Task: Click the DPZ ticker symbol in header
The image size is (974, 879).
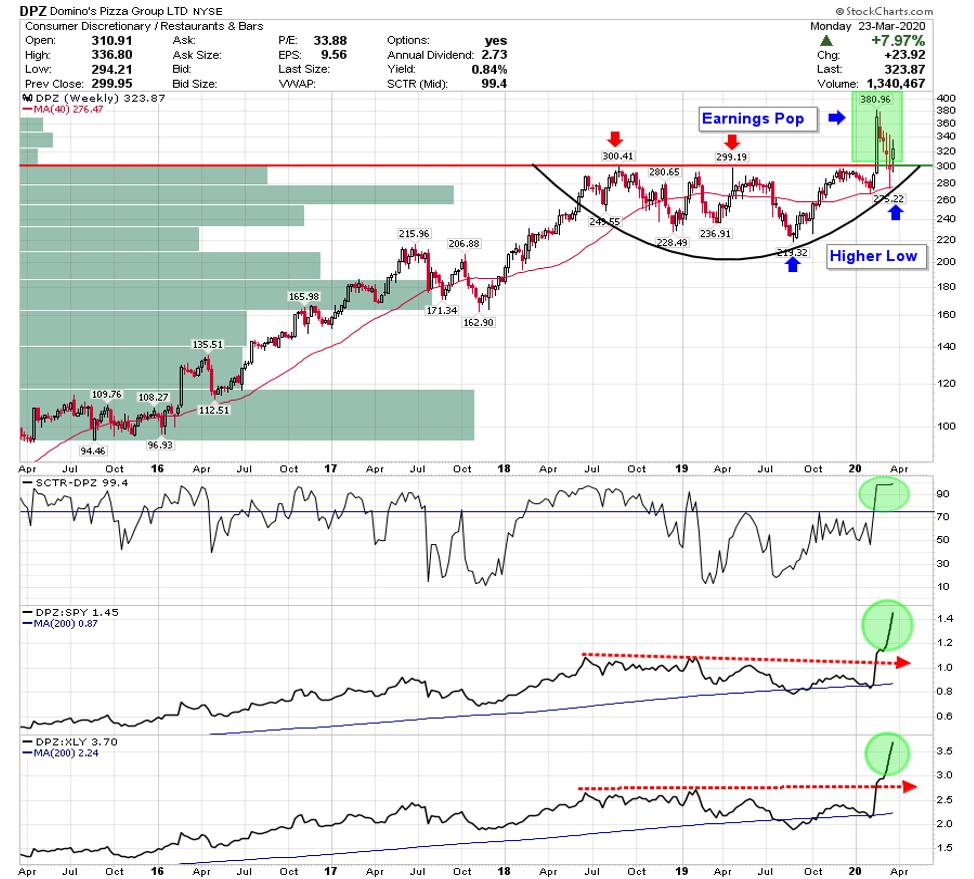Action: (x=35, y=12)
